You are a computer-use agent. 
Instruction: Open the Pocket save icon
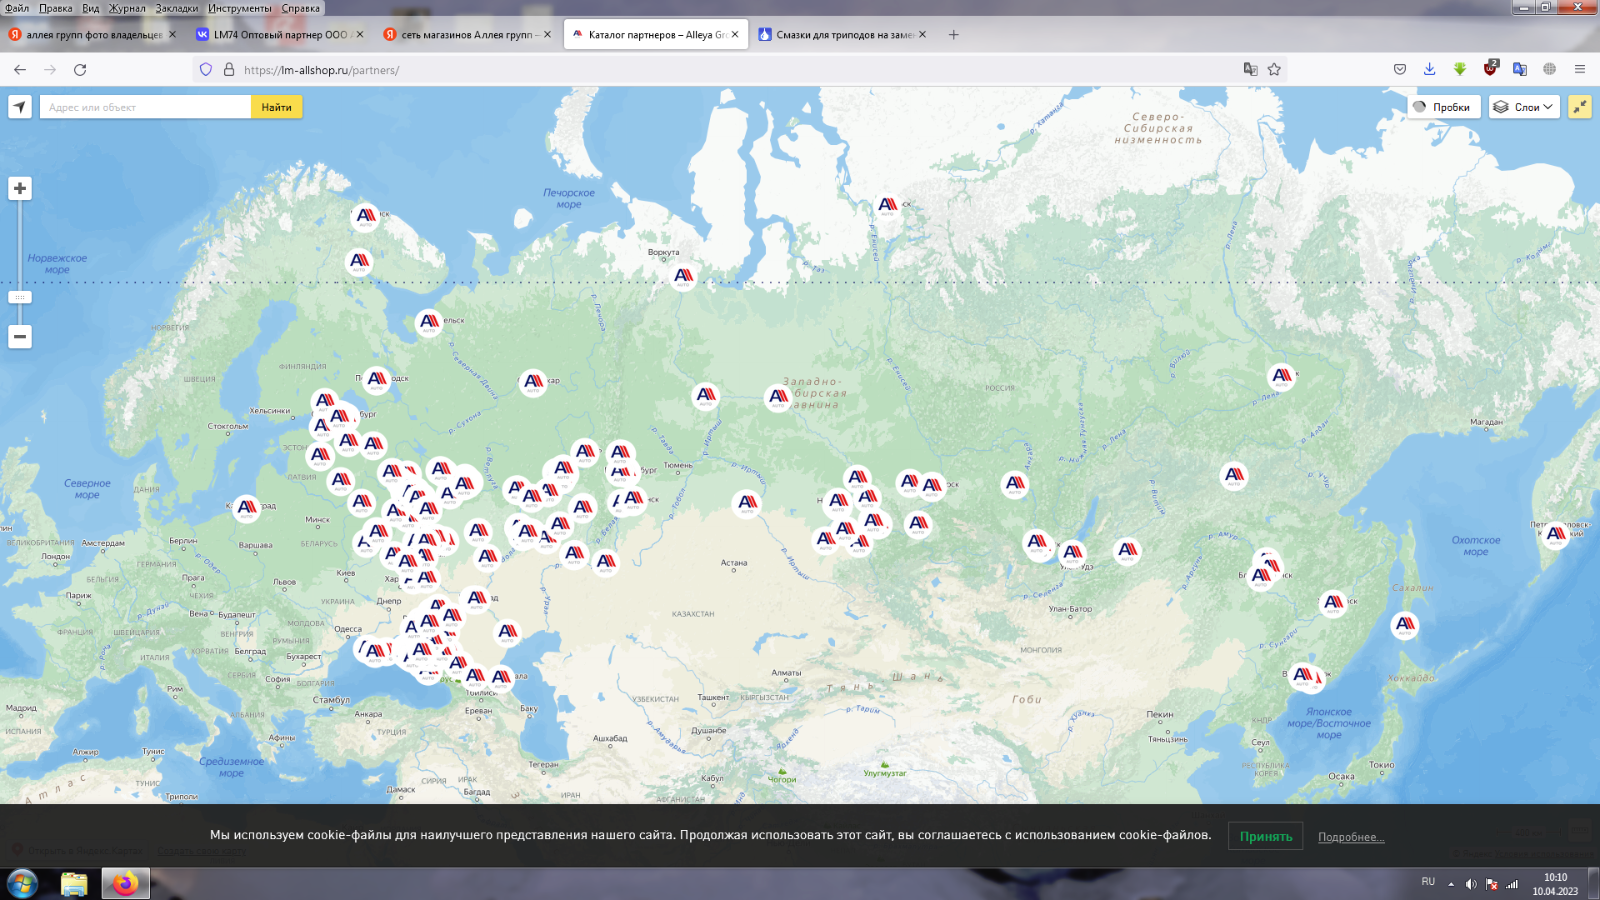point(1400,69)
